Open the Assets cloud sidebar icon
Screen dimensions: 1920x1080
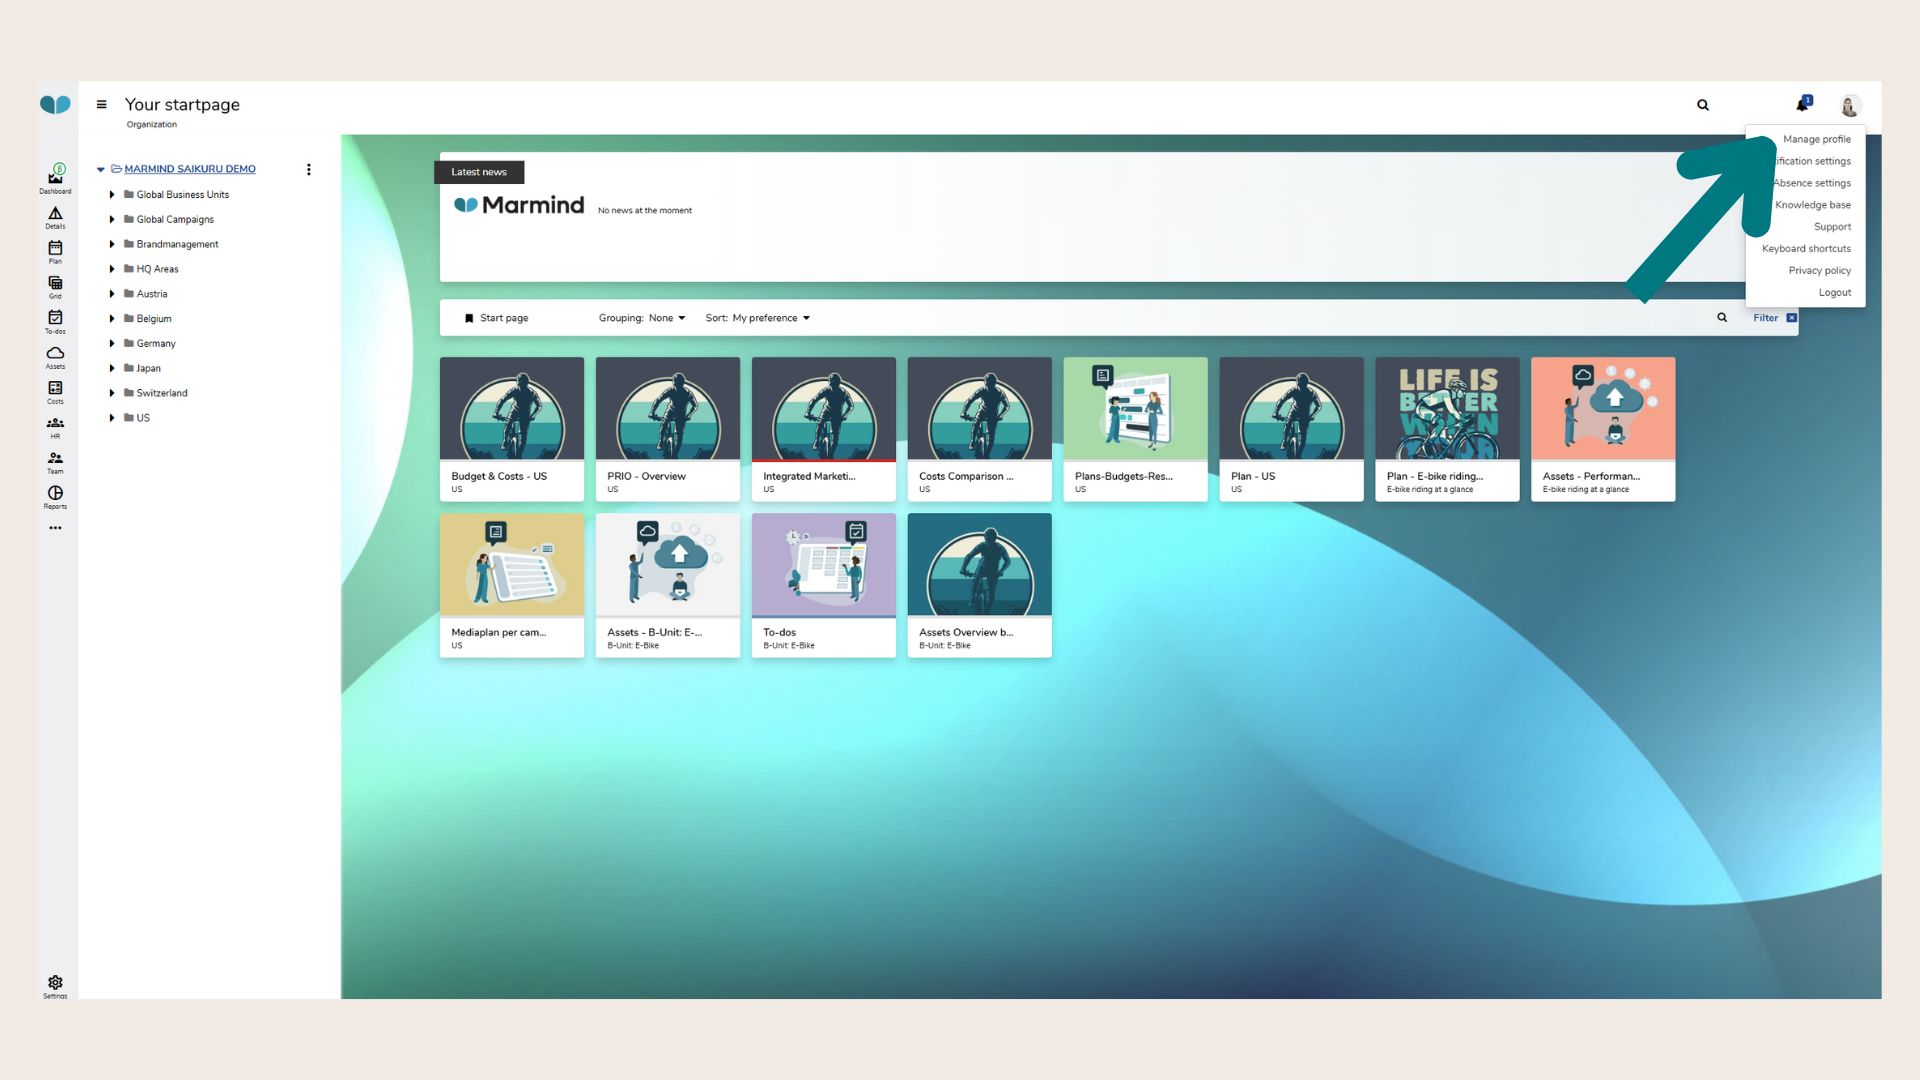pos(55,353)
